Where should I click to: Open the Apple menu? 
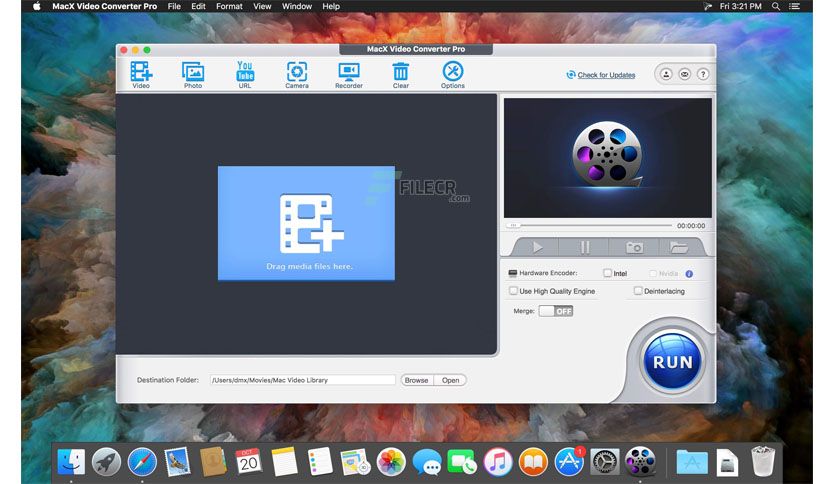coord(36,6)
